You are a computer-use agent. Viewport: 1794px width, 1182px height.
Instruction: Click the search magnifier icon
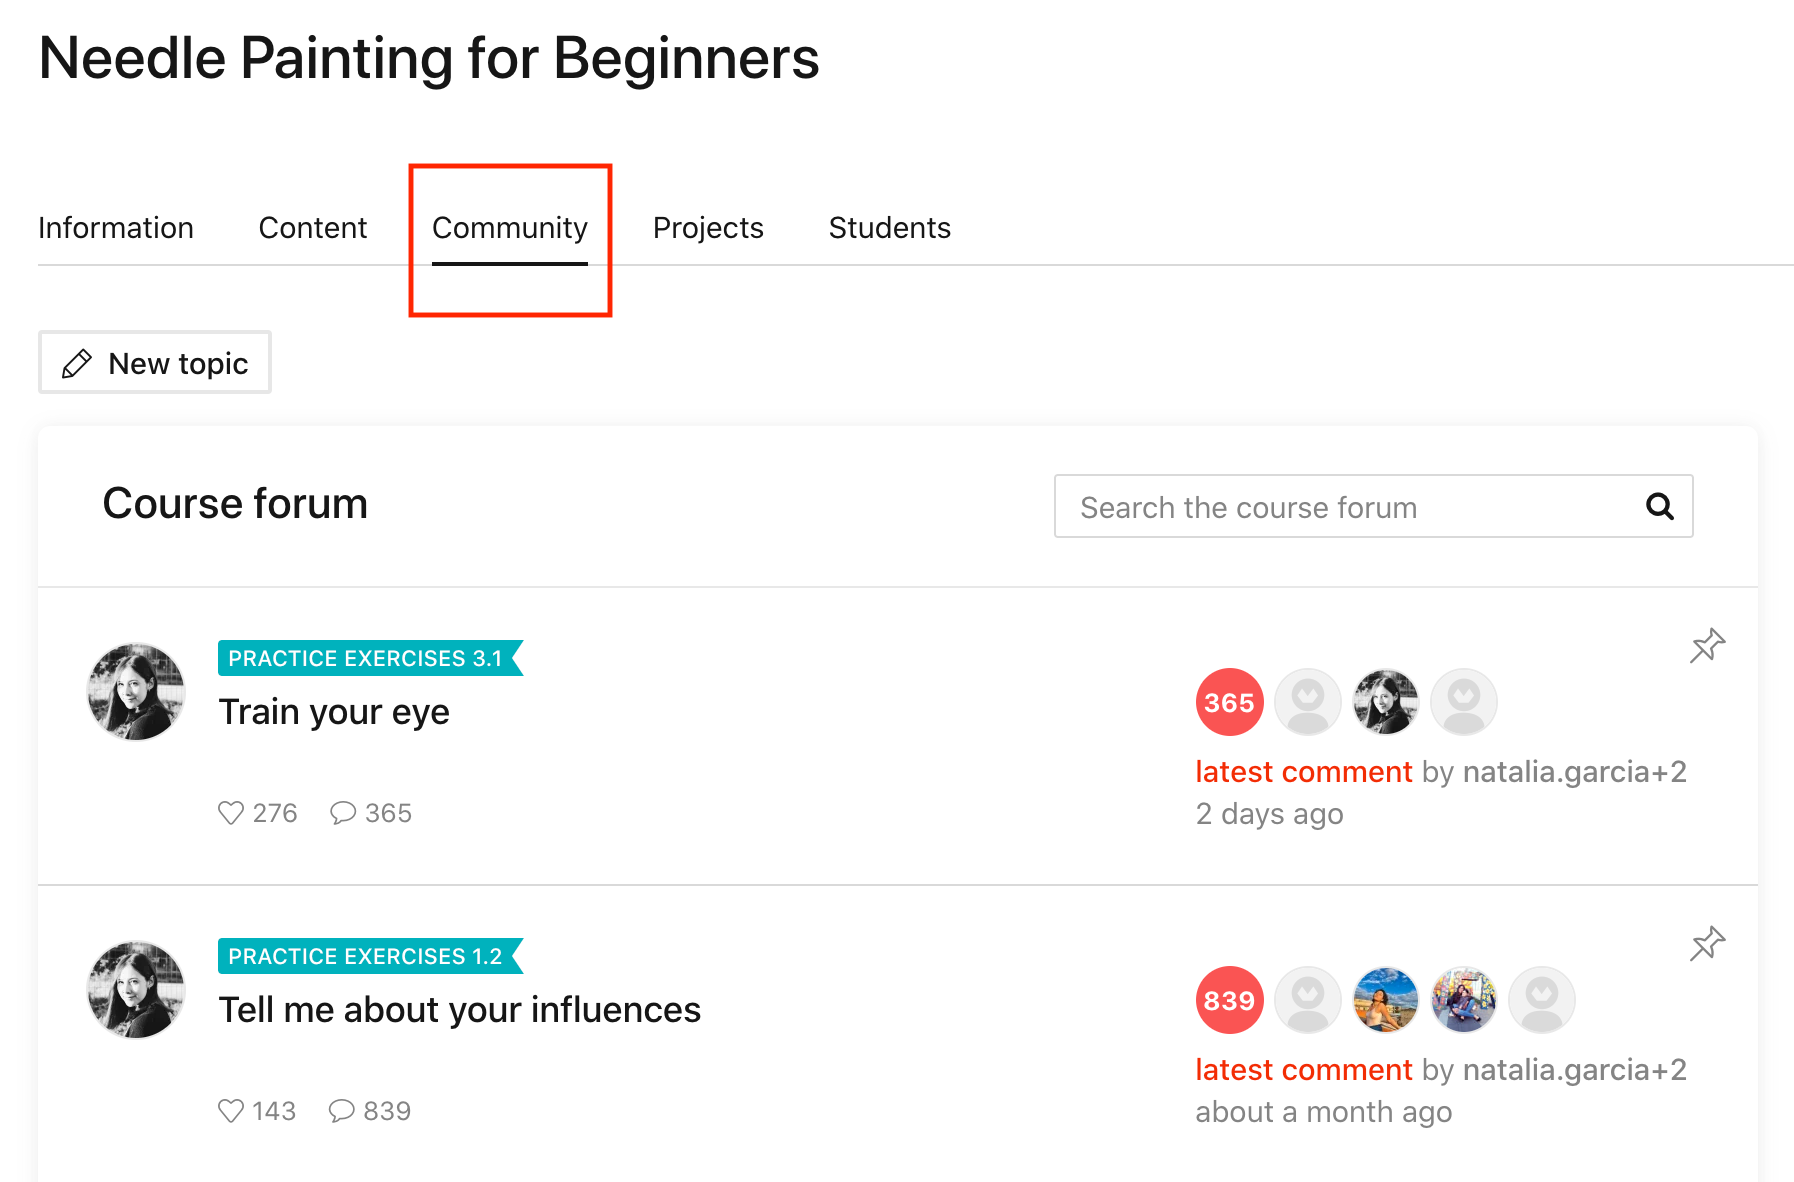(1659, 507)
